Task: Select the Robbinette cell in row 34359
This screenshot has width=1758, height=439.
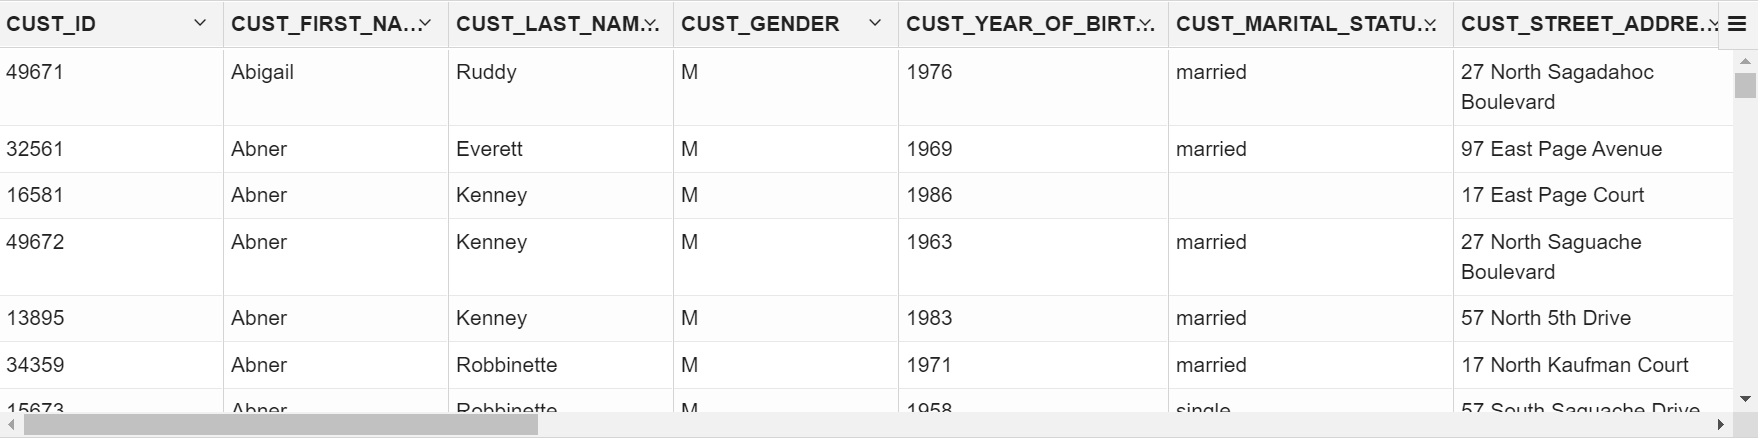Action: (x=507, y=365)
